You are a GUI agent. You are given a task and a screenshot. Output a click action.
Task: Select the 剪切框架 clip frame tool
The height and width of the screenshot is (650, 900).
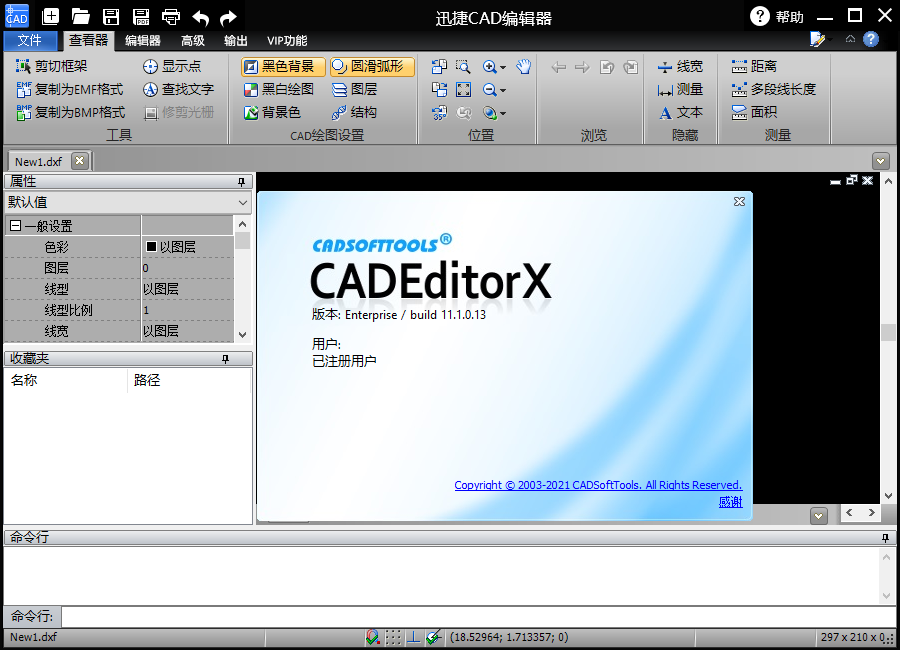[52, 66]
